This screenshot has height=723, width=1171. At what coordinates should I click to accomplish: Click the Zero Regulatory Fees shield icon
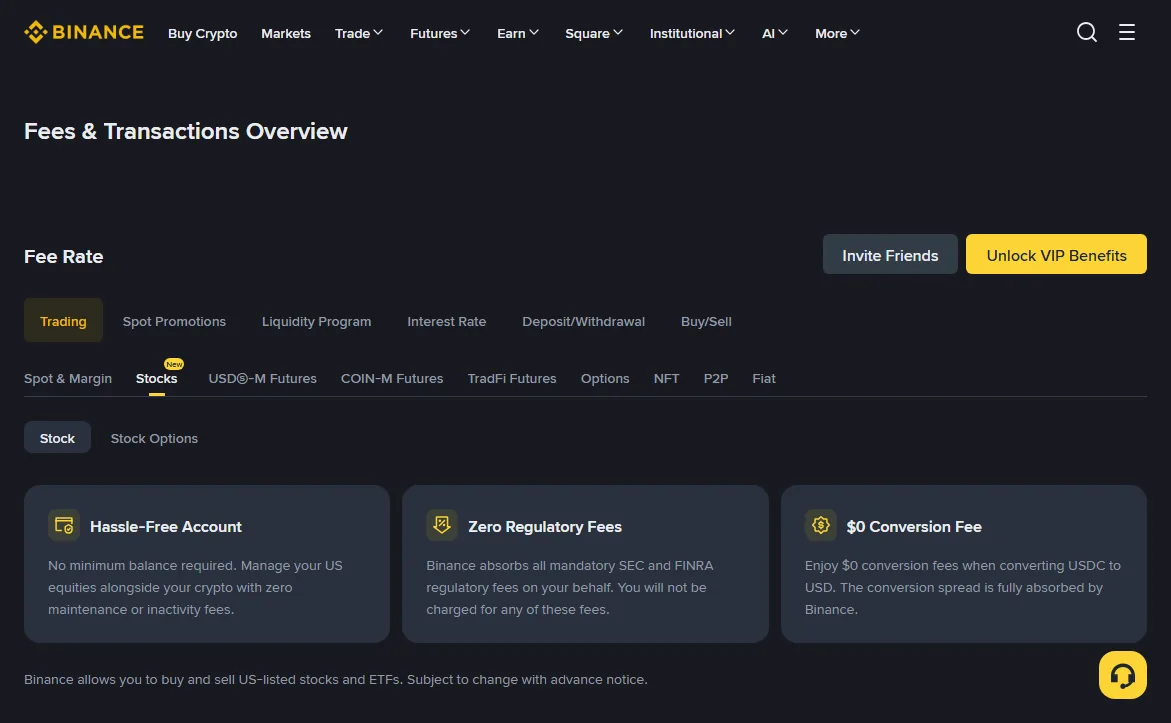coord(442,525)
